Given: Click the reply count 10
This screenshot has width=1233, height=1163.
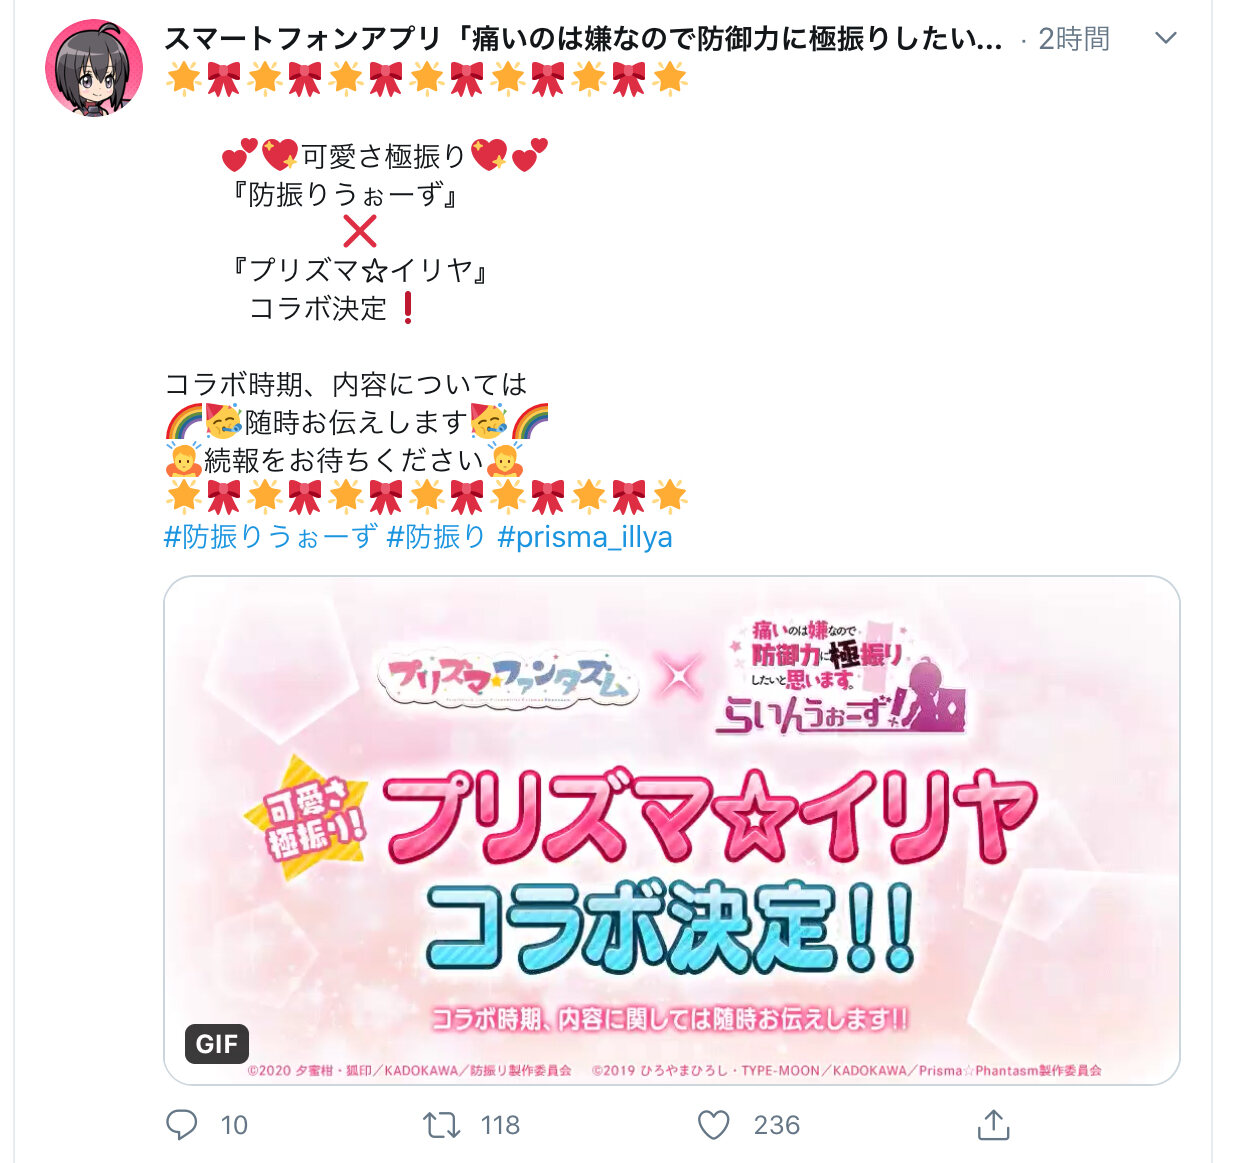Looking at the screenshot, I should (234, 1125).
